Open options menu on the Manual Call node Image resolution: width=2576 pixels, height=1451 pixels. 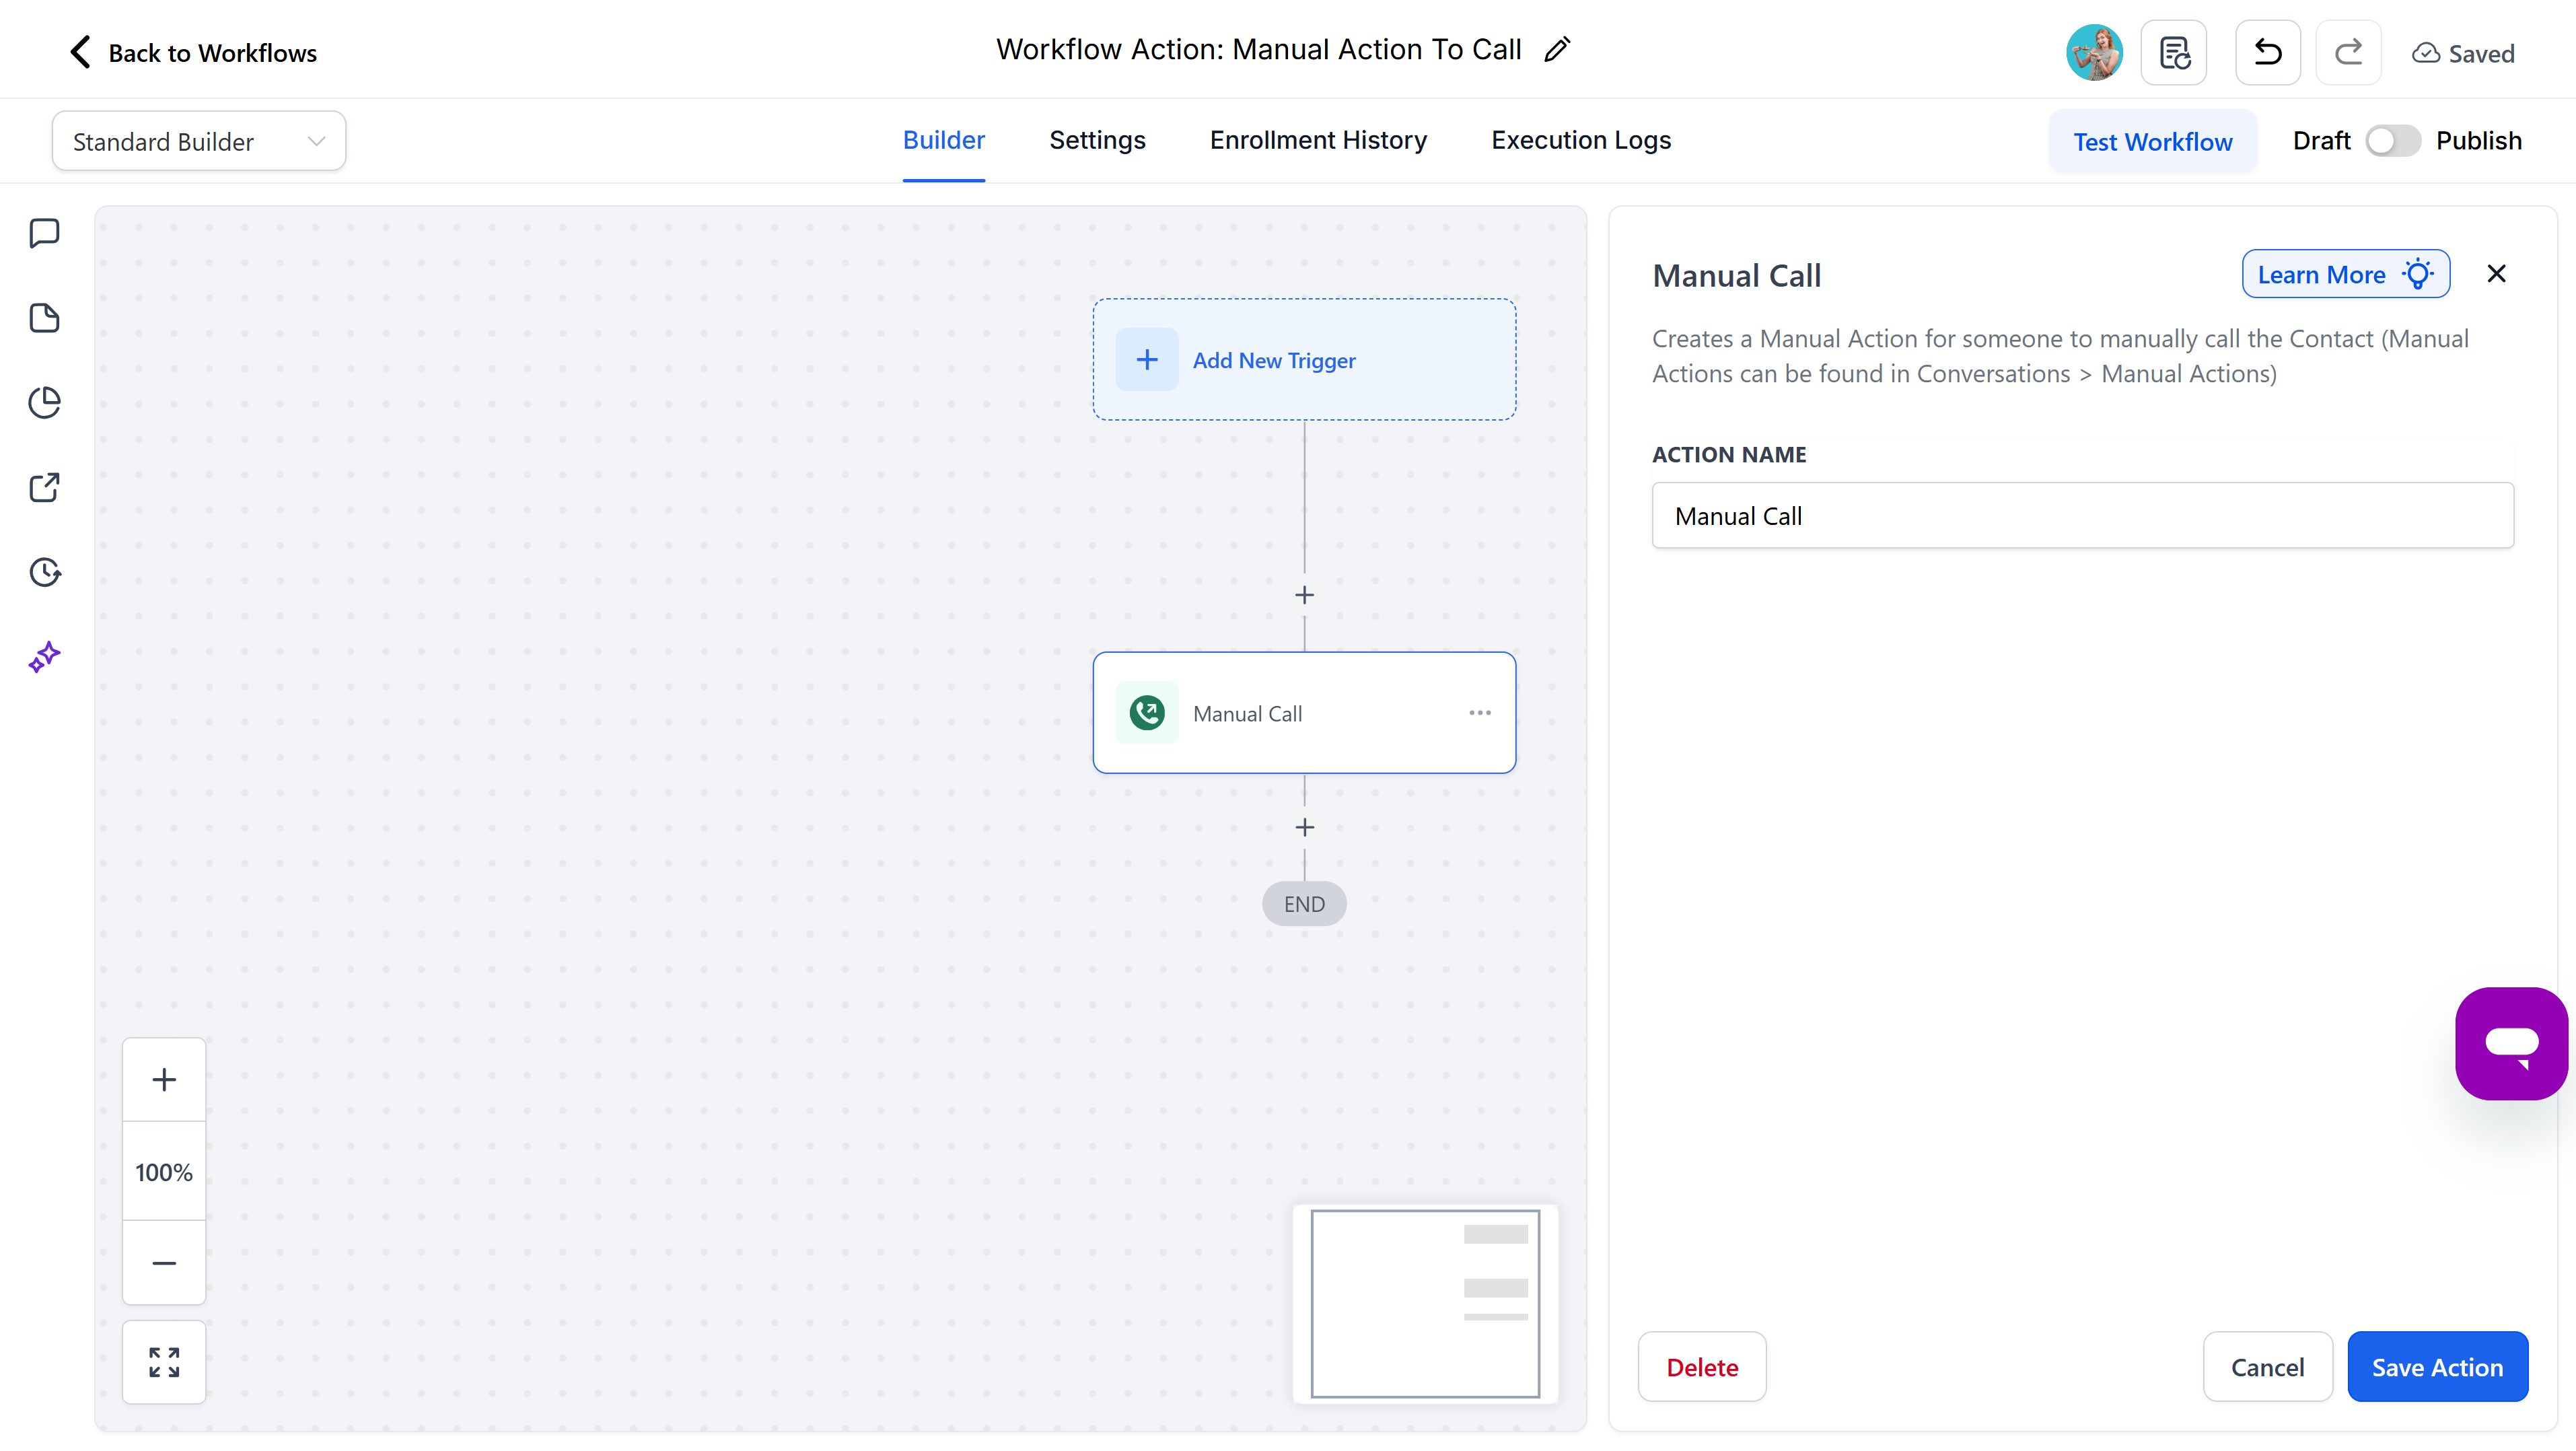point(1480,713)
